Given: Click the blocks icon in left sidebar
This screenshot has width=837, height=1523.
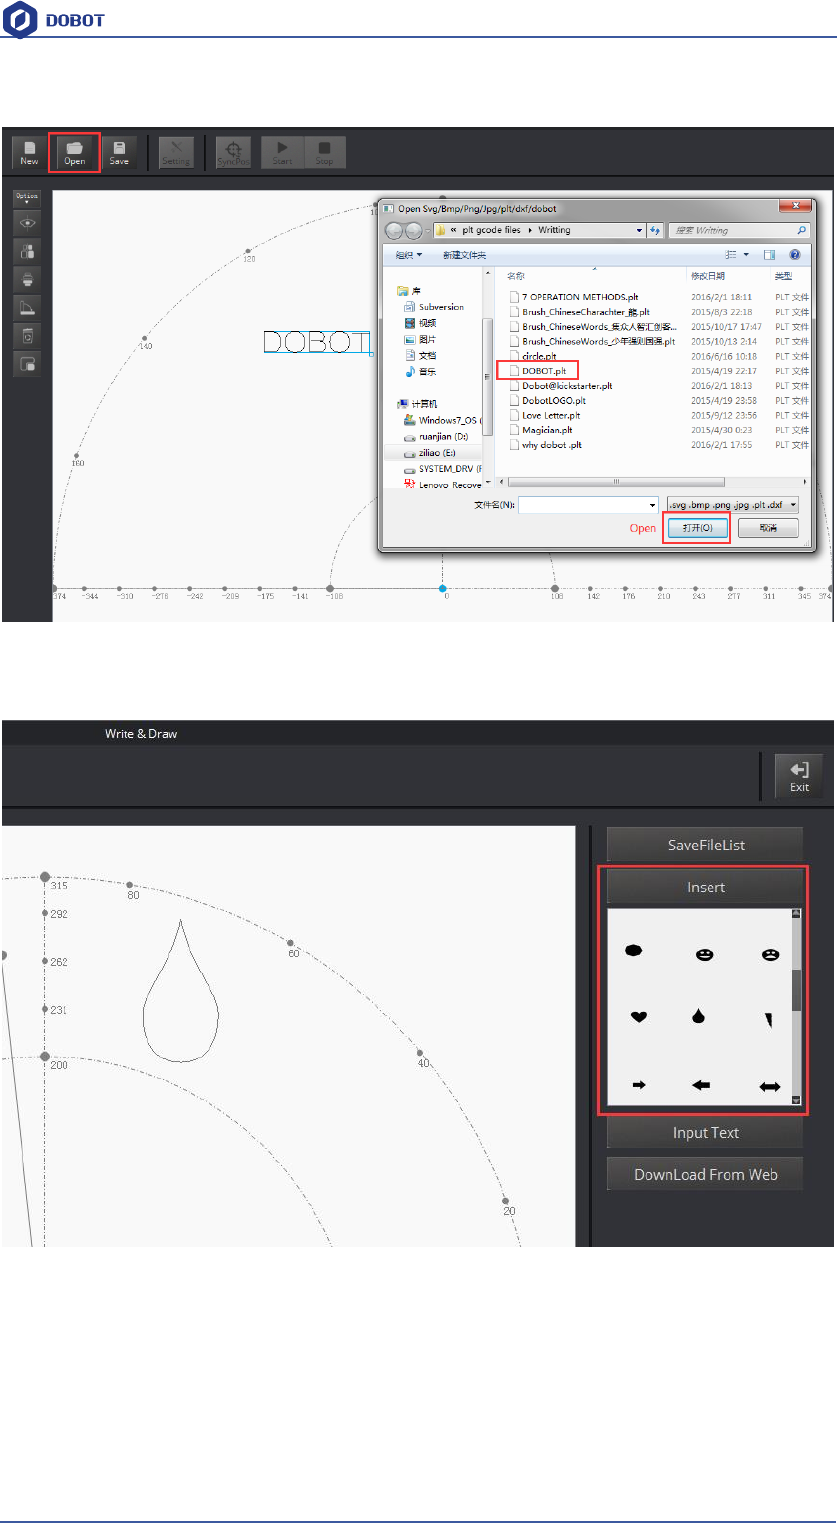Looking at the screenshot, I should tap(27, 251).
